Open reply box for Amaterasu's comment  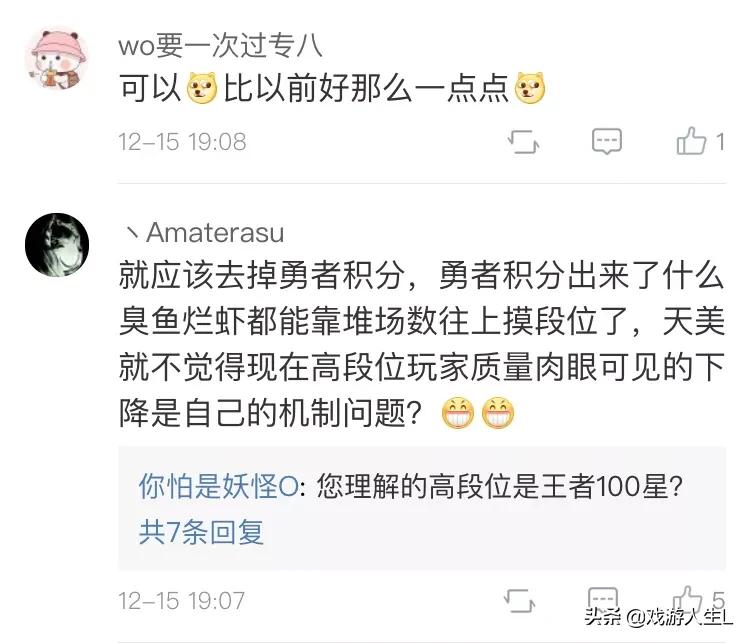(603, 599)
